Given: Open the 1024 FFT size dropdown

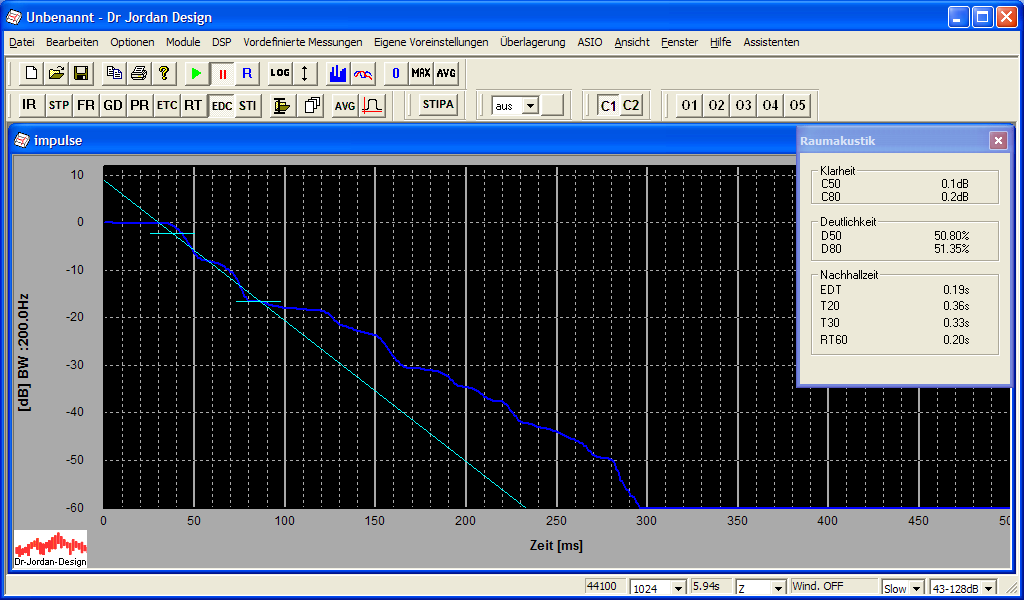Looking at the screenshot, I should tap(680, 589).
